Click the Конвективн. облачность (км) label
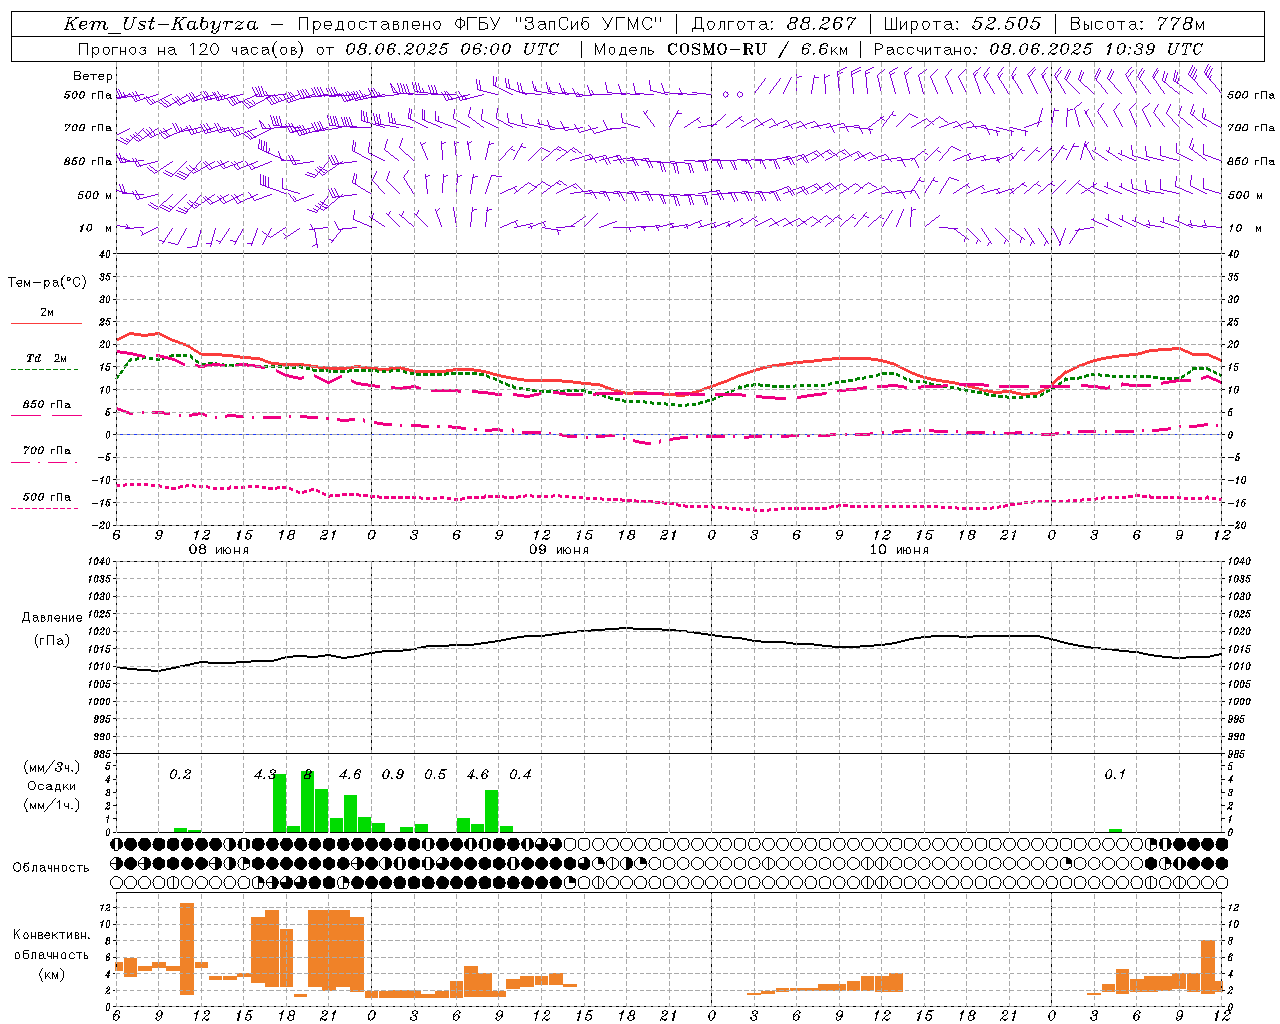Viewport: 1280px width, 1024px height. tap(51, 954)
